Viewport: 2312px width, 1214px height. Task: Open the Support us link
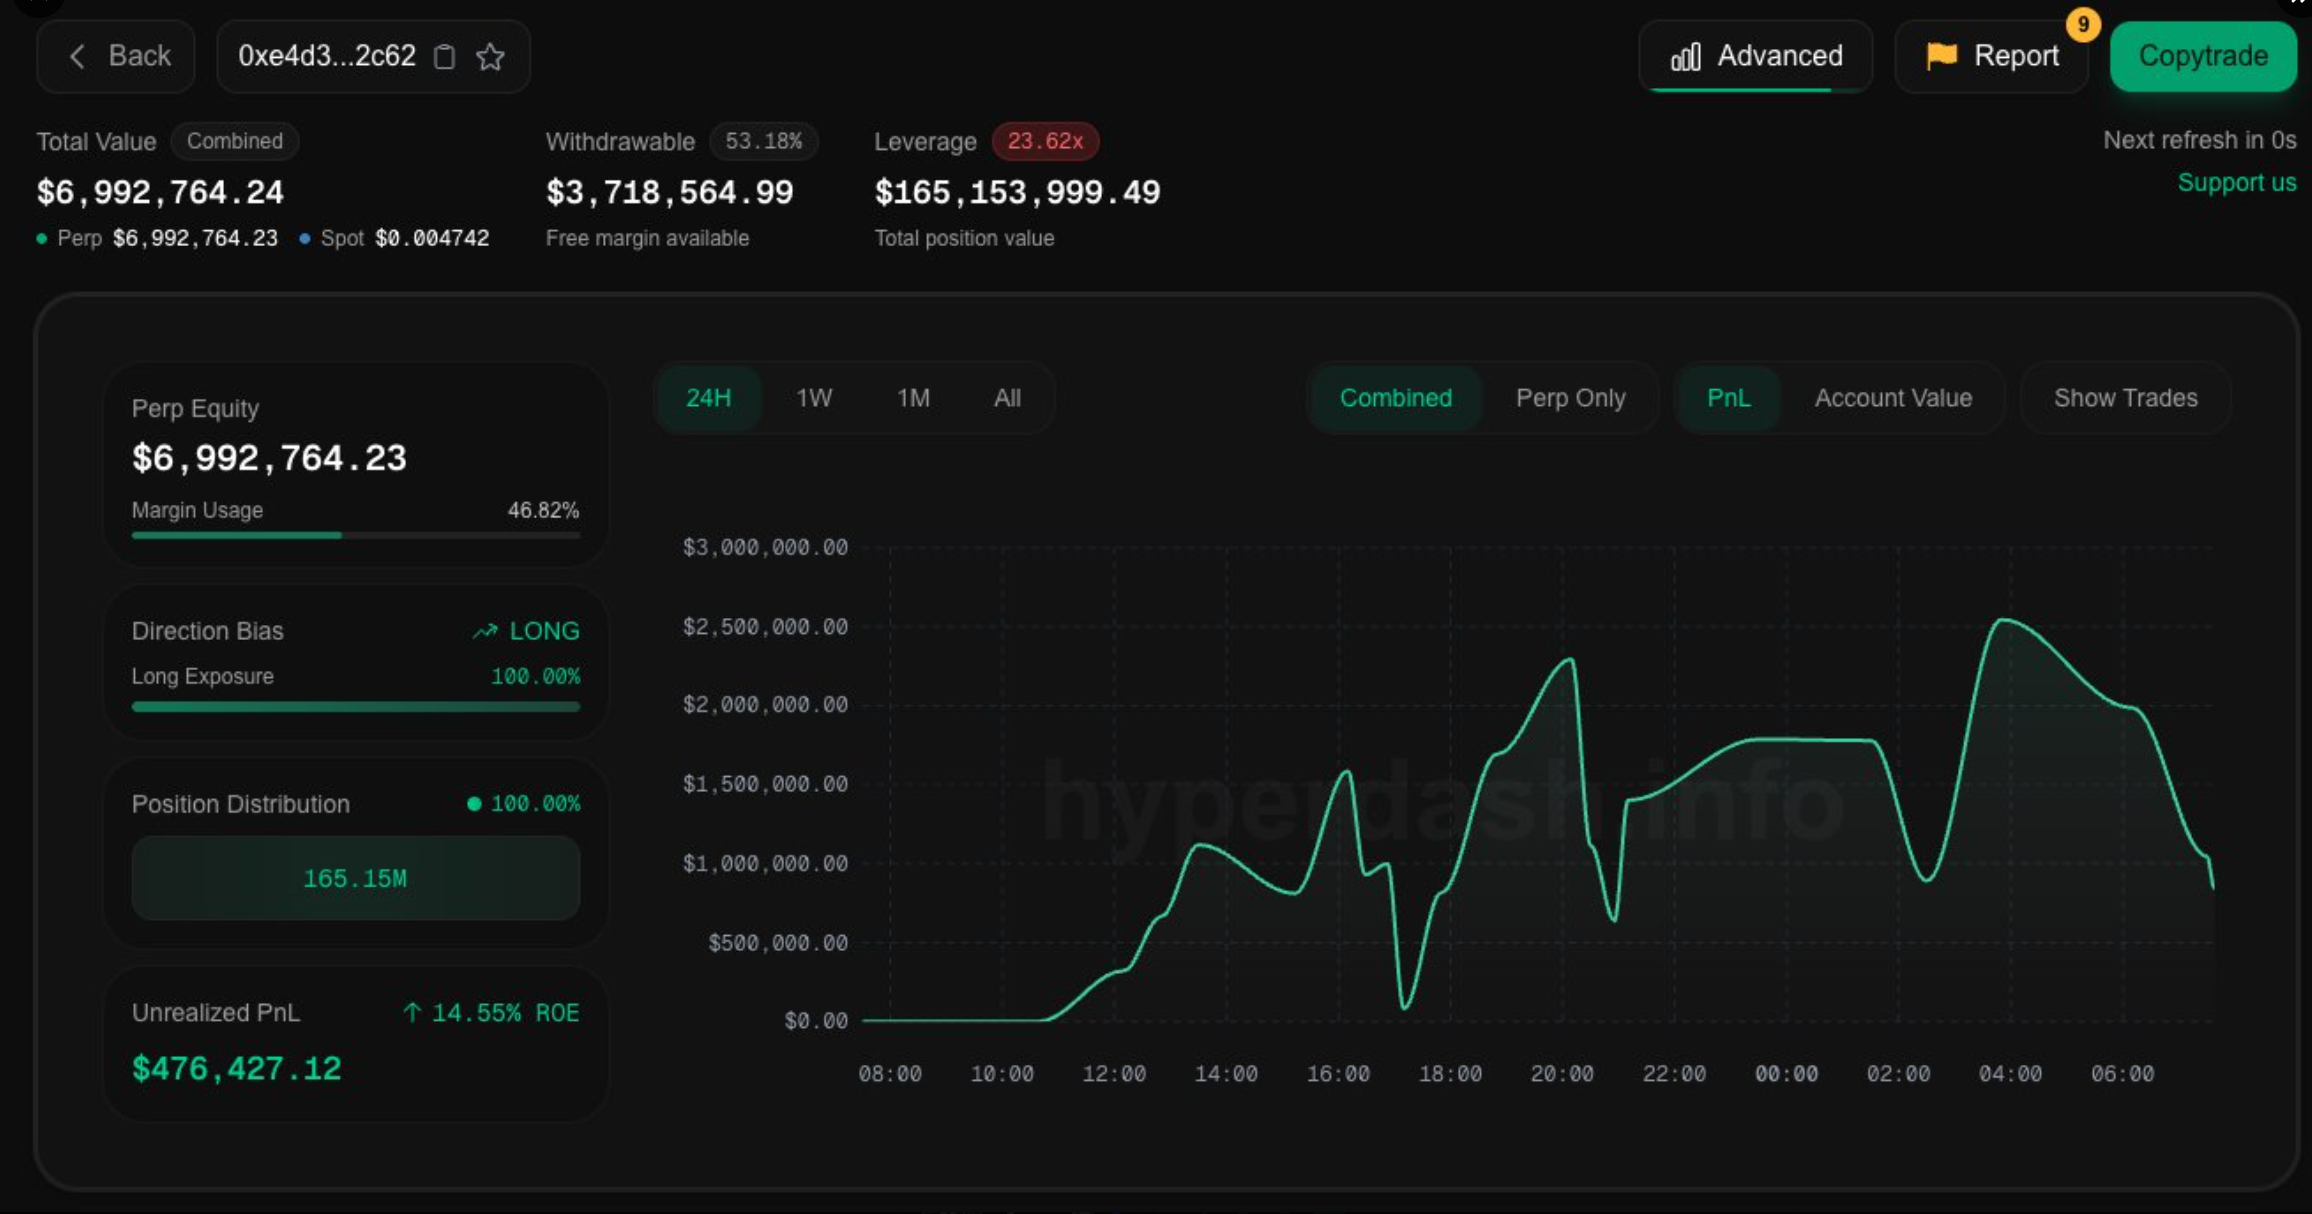[x=2236, y=182]
